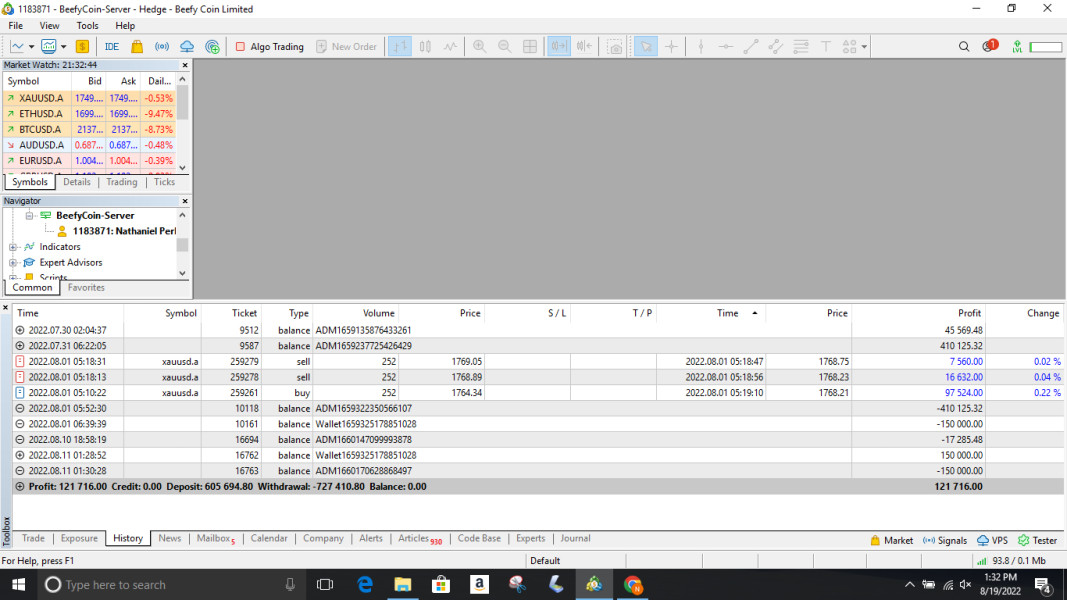Select the crosshair cursor tool
The image size is (1067, 600).
pyautogui.click(x=671, y=46)
